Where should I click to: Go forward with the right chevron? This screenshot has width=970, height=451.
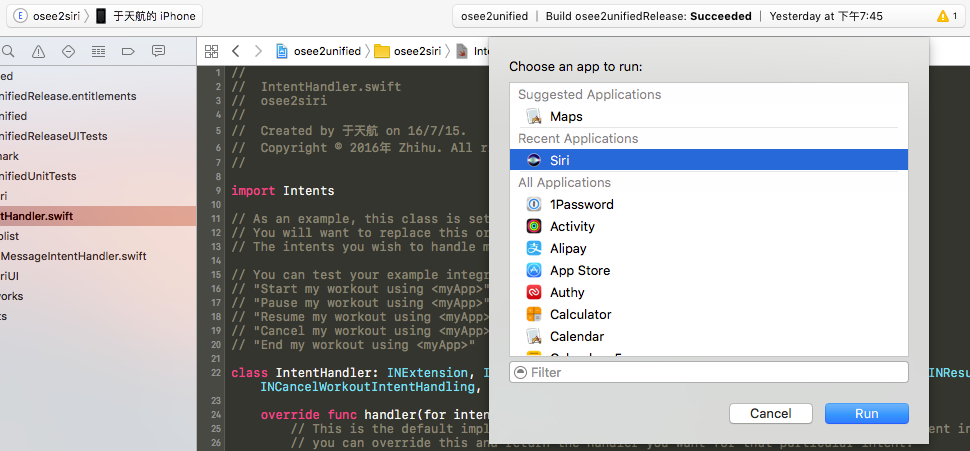tap(259, 51)
